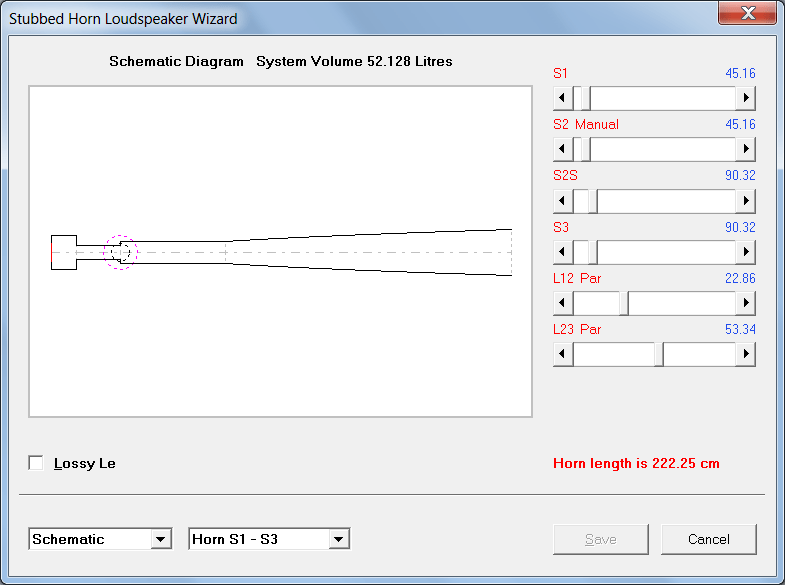Click the S2 Manual slider thumb
Image resolution: width=785 pixels, height=585 pixels.
coord(586,149)
